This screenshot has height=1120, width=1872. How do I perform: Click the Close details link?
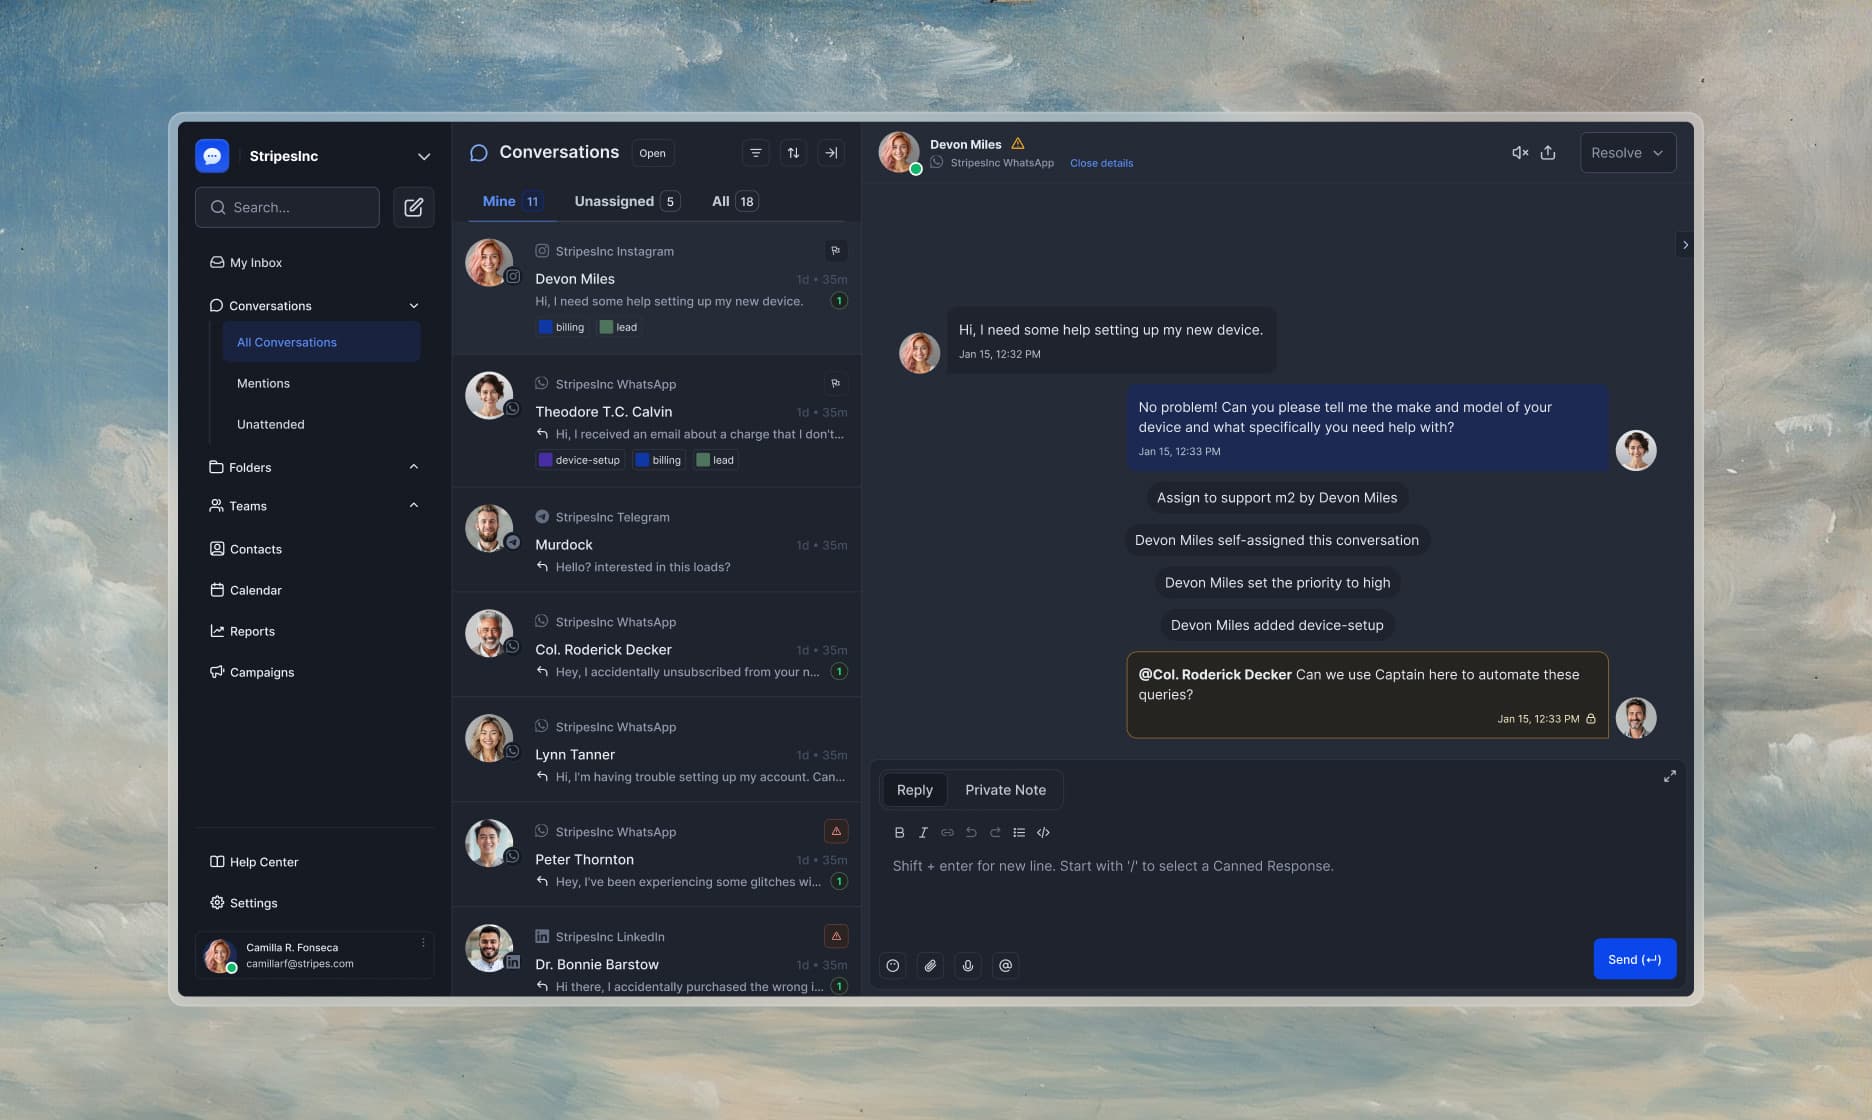click(x=1101, y=163)
